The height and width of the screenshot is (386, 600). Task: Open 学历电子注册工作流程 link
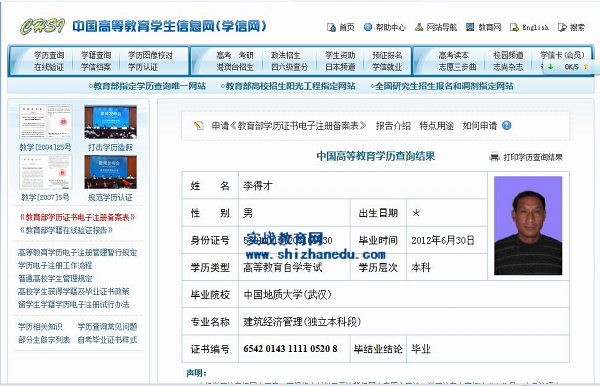click(55, 266)
